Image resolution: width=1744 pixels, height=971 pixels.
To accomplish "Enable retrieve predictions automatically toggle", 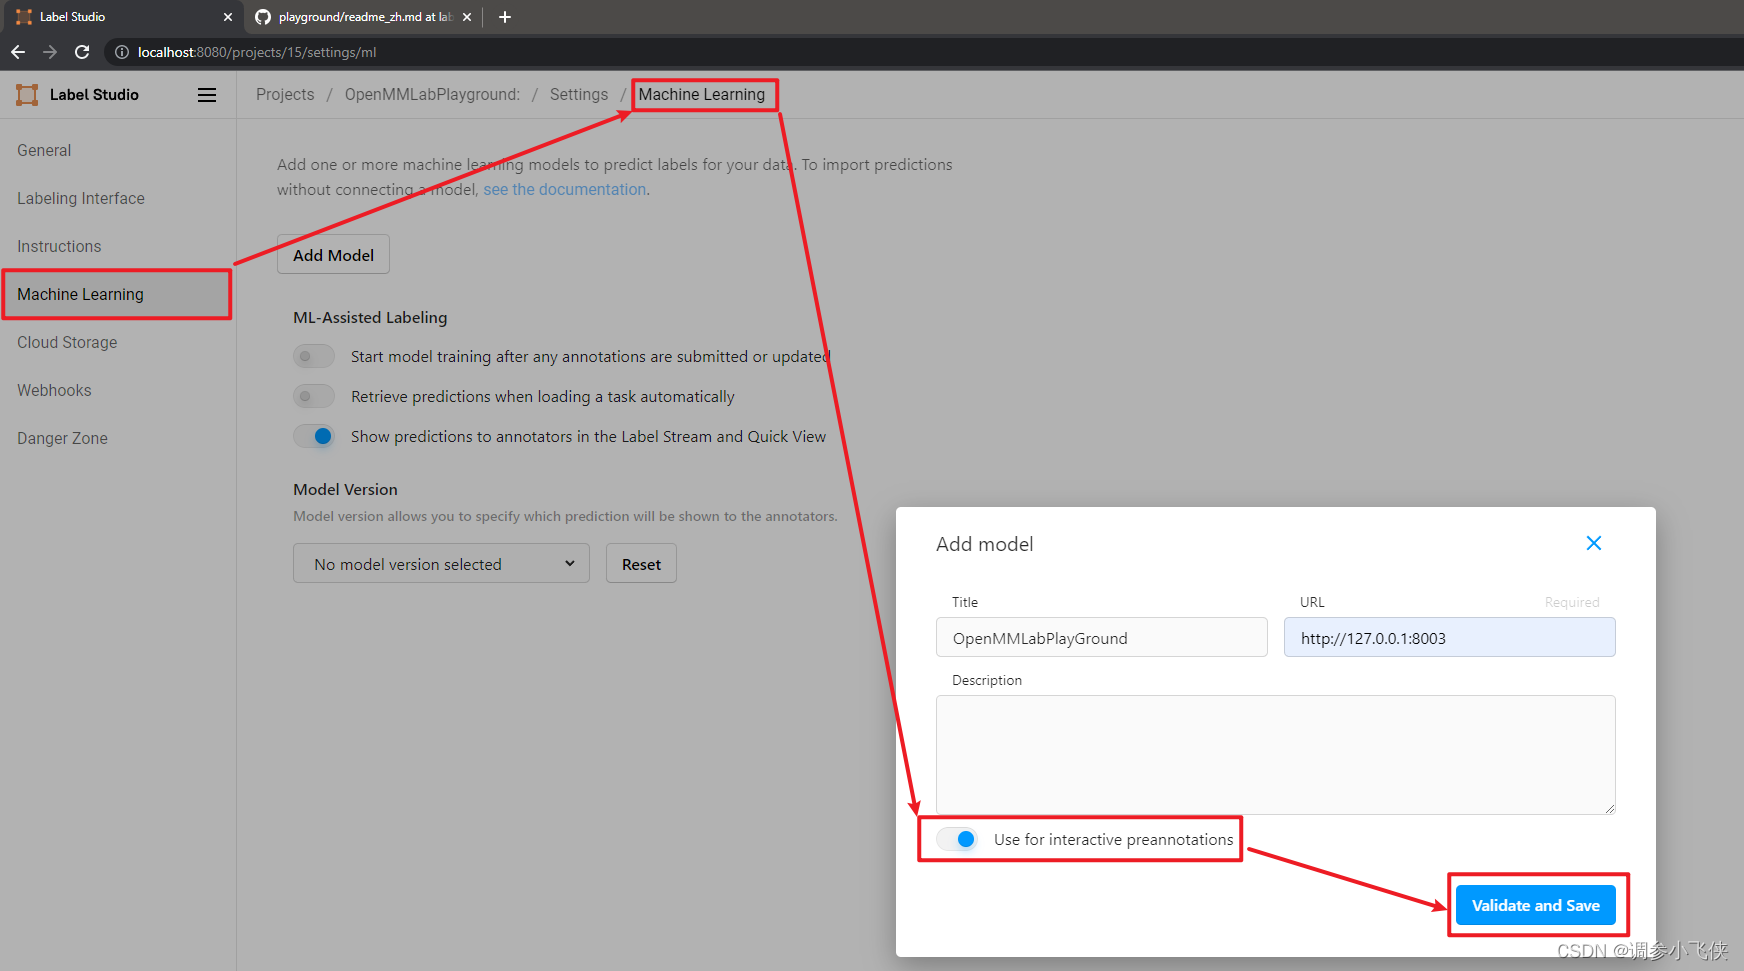I will (x=314, y=397).
